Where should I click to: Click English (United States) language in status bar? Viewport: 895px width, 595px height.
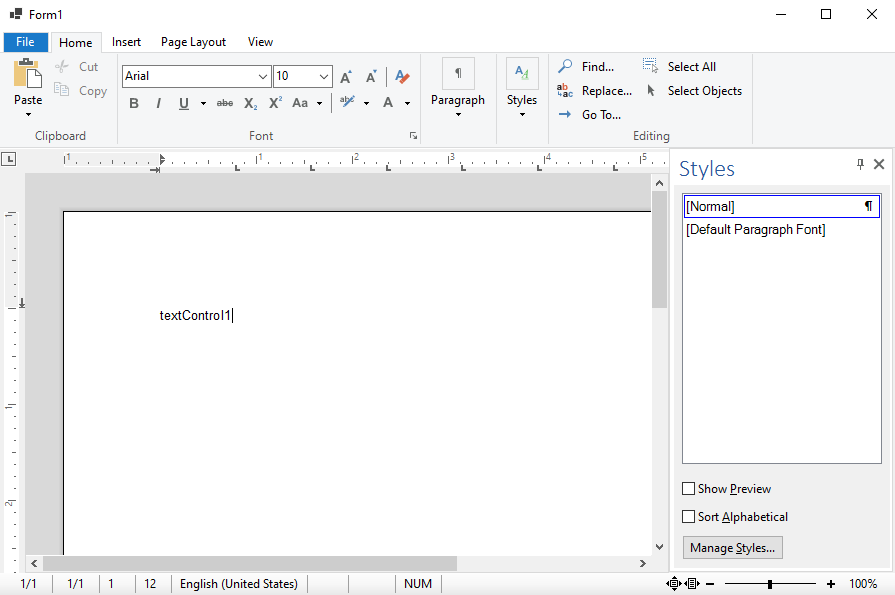click(239, 584)
